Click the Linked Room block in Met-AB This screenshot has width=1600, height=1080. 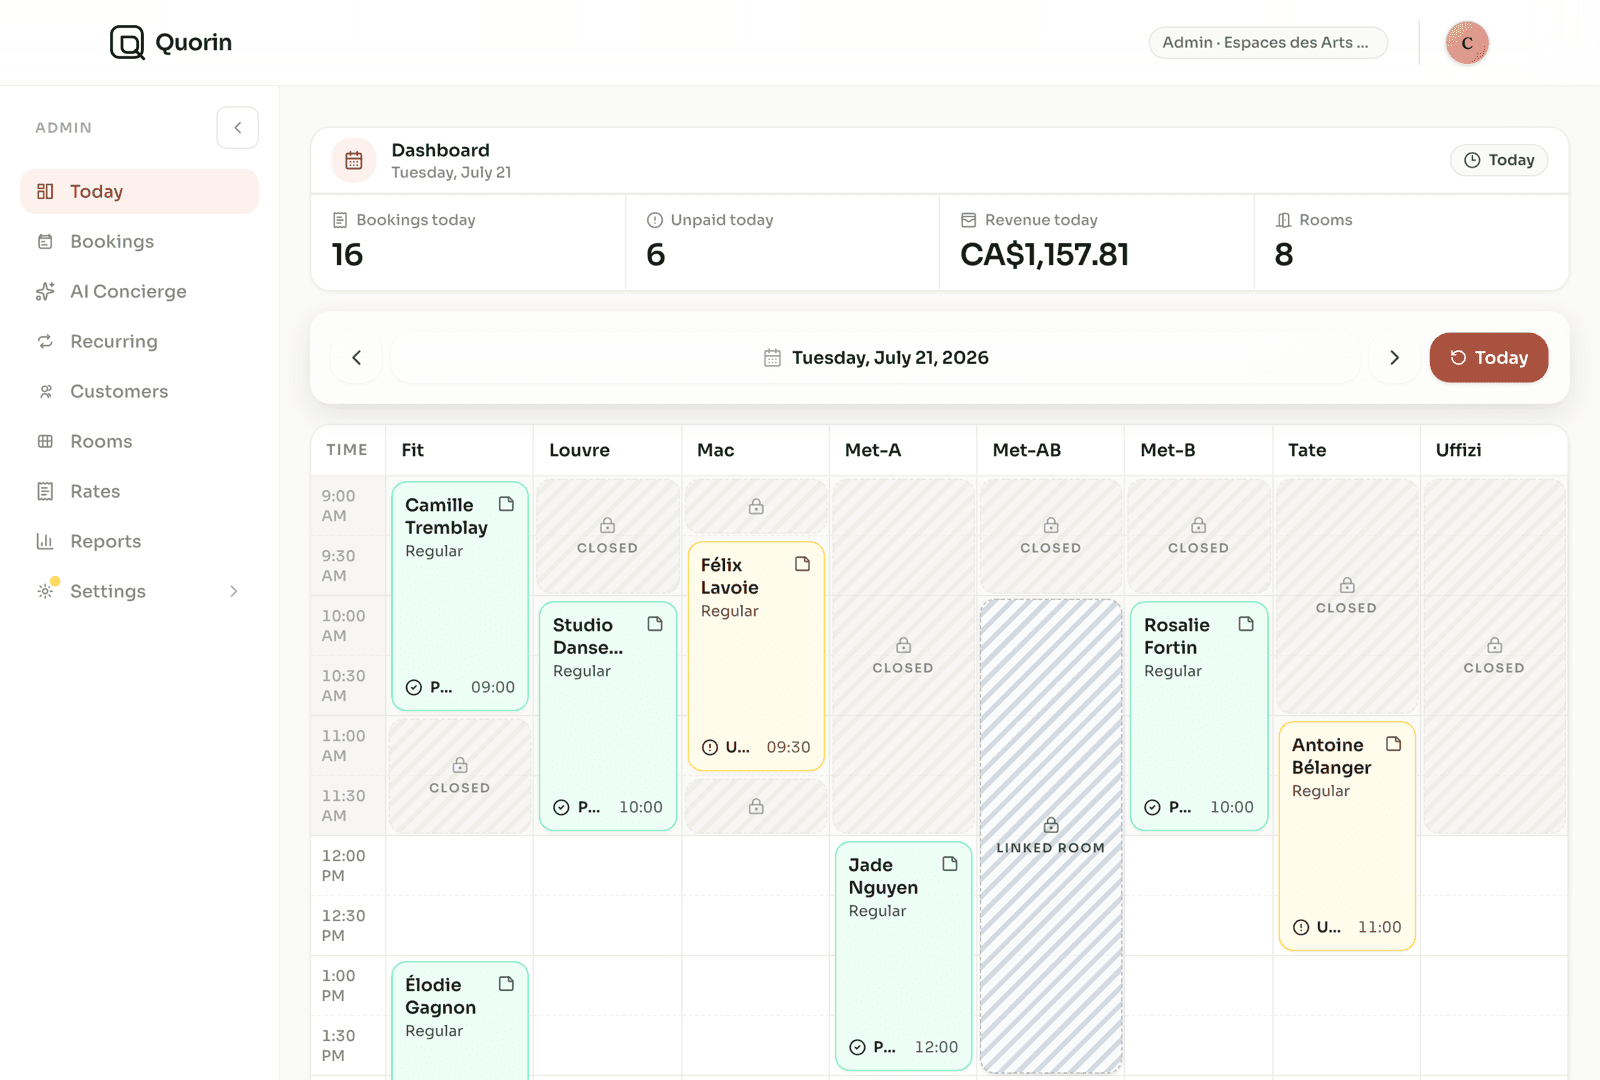point(1051,836)
